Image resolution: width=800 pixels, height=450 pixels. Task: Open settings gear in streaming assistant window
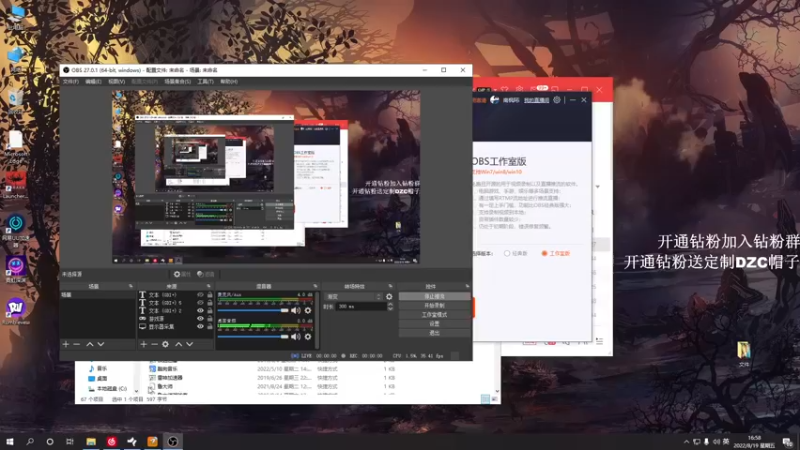click(557, 100)
